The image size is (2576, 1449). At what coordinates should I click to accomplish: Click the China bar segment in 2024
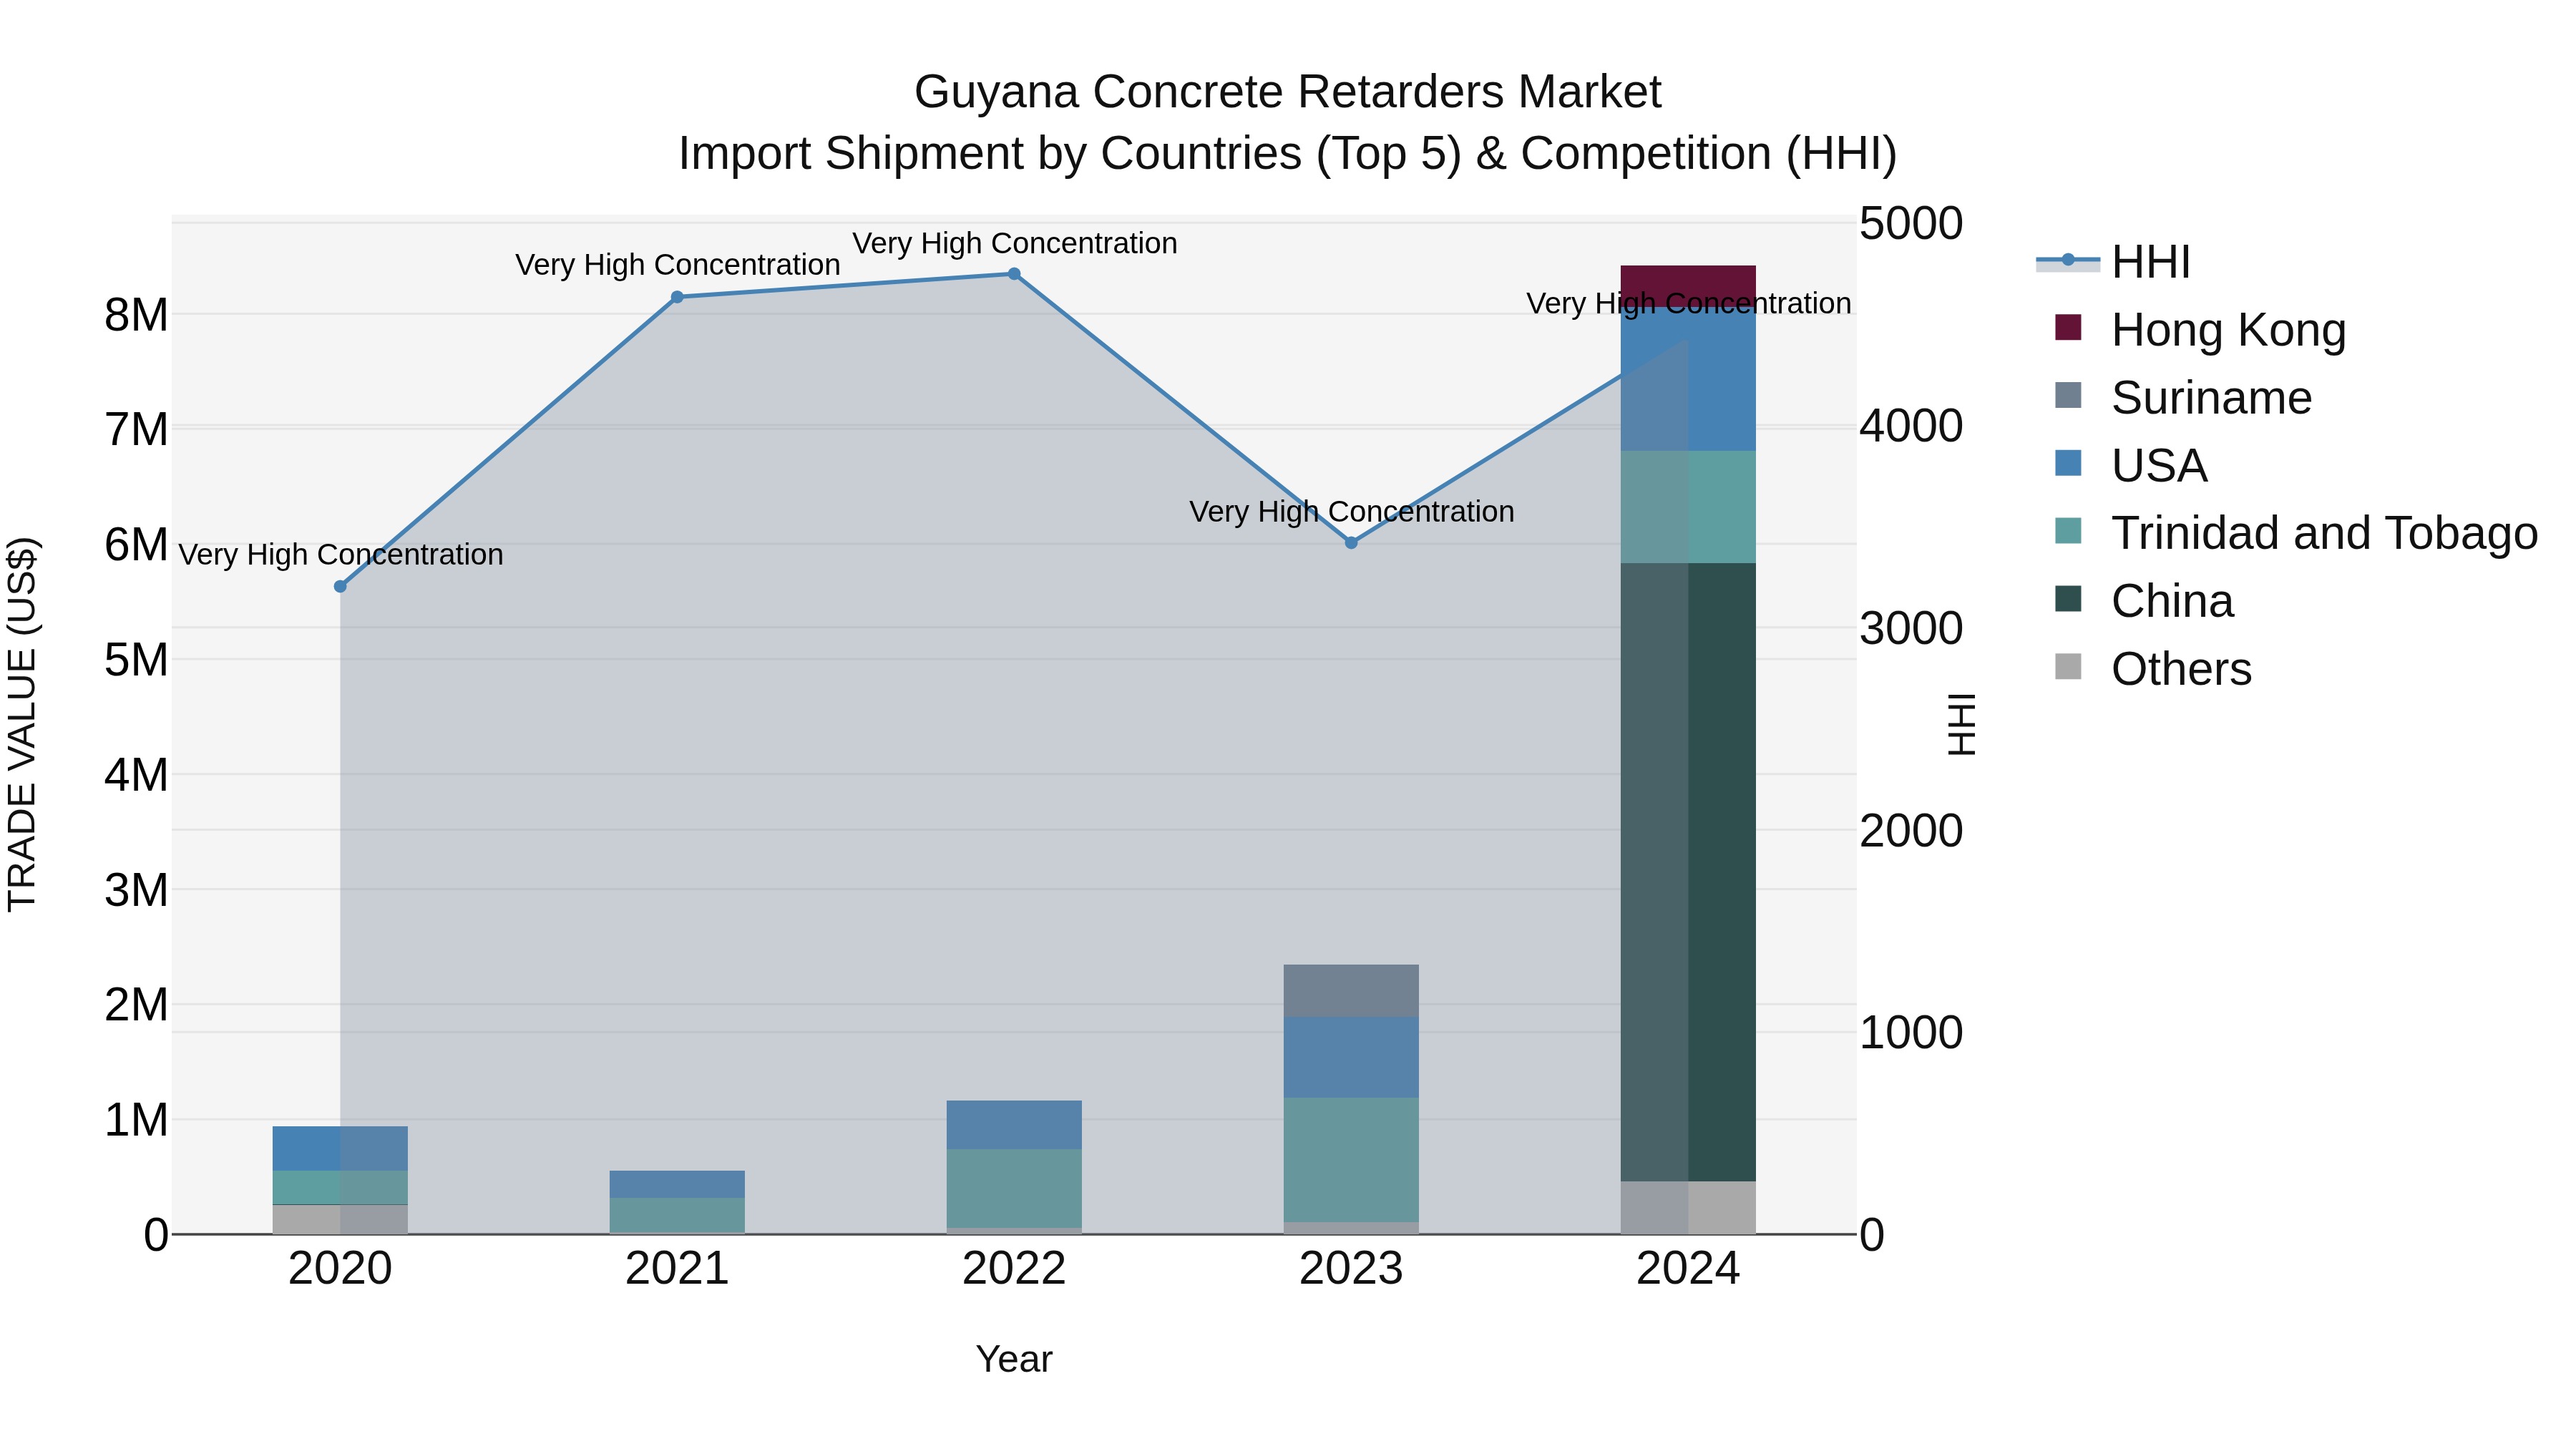[1688, 872]
